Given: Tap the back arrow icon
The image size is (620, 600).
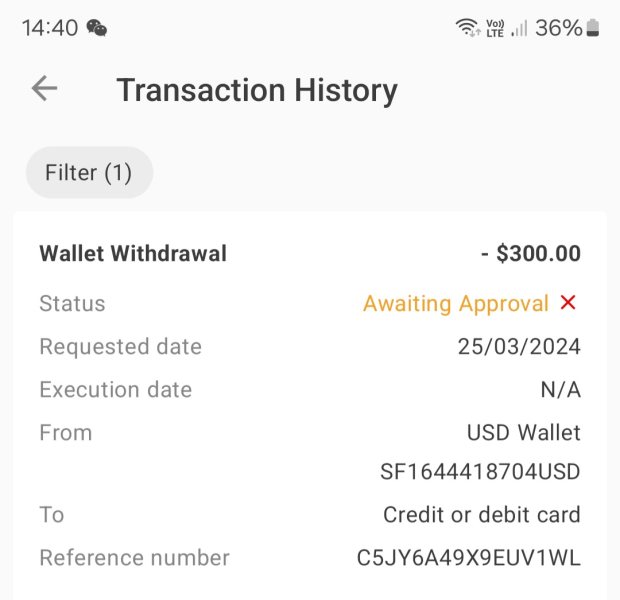Looking at the screenshot, I should click(x=44, y=89).
